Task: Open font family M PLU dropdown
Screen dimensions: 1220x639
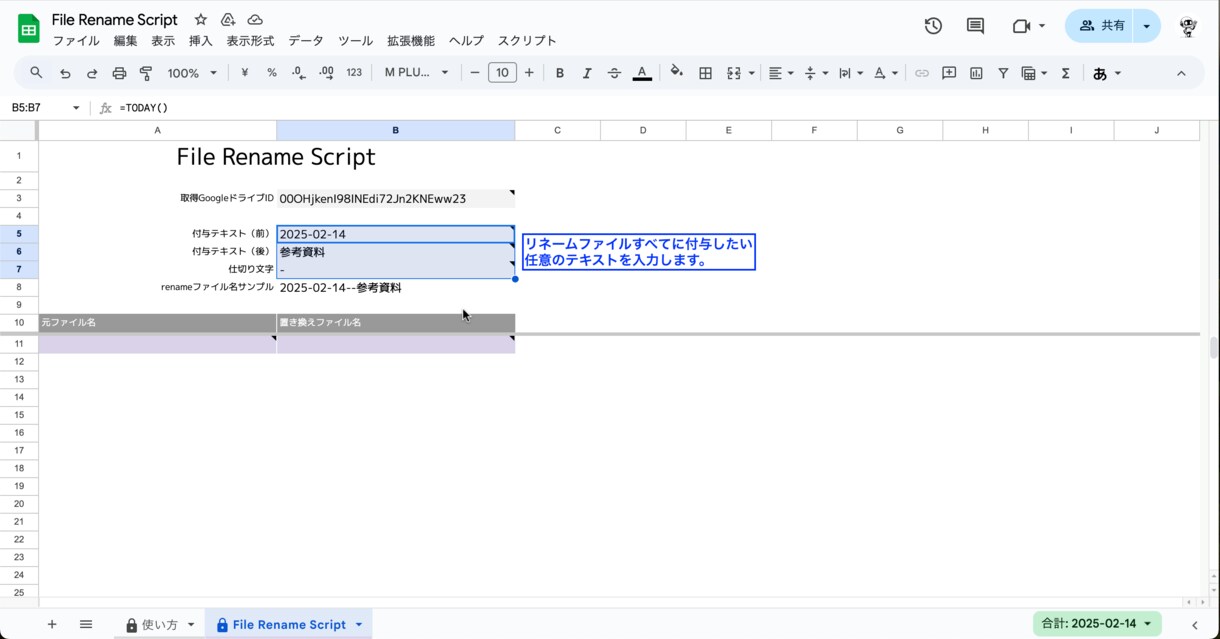Action: 417,73
